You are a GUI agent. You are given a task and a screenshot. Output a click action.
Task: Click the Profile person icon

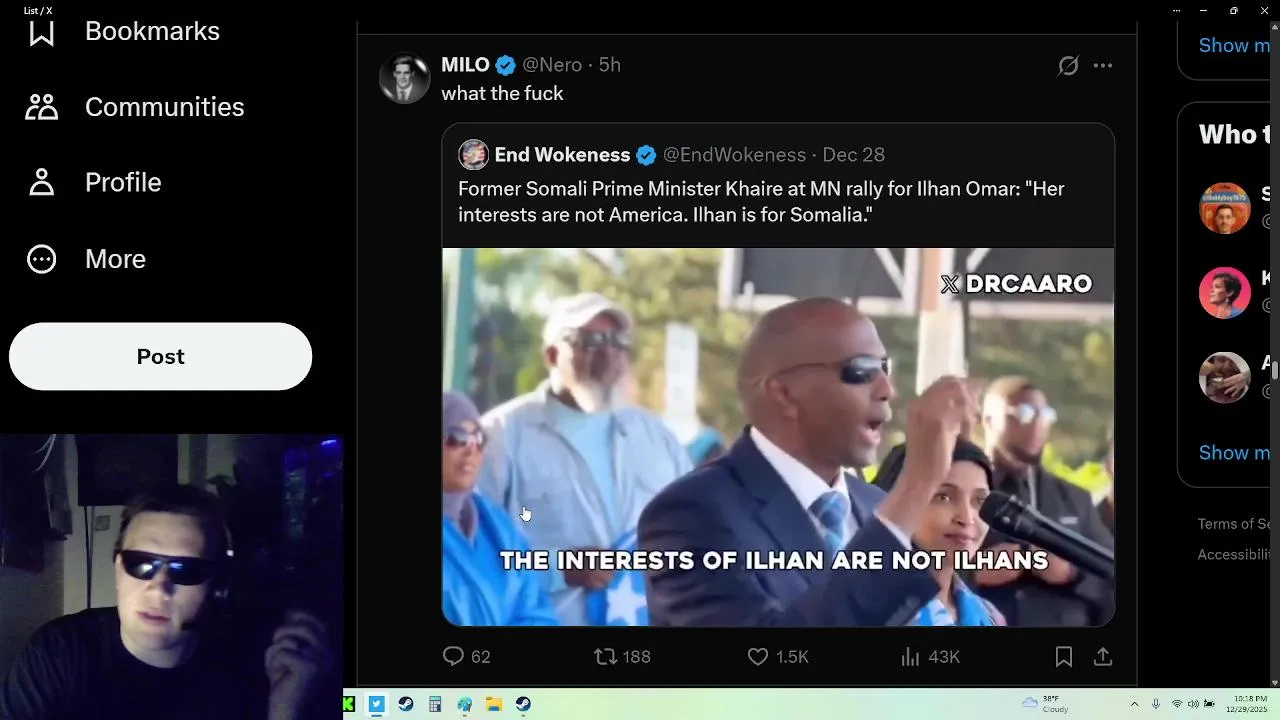41,182
